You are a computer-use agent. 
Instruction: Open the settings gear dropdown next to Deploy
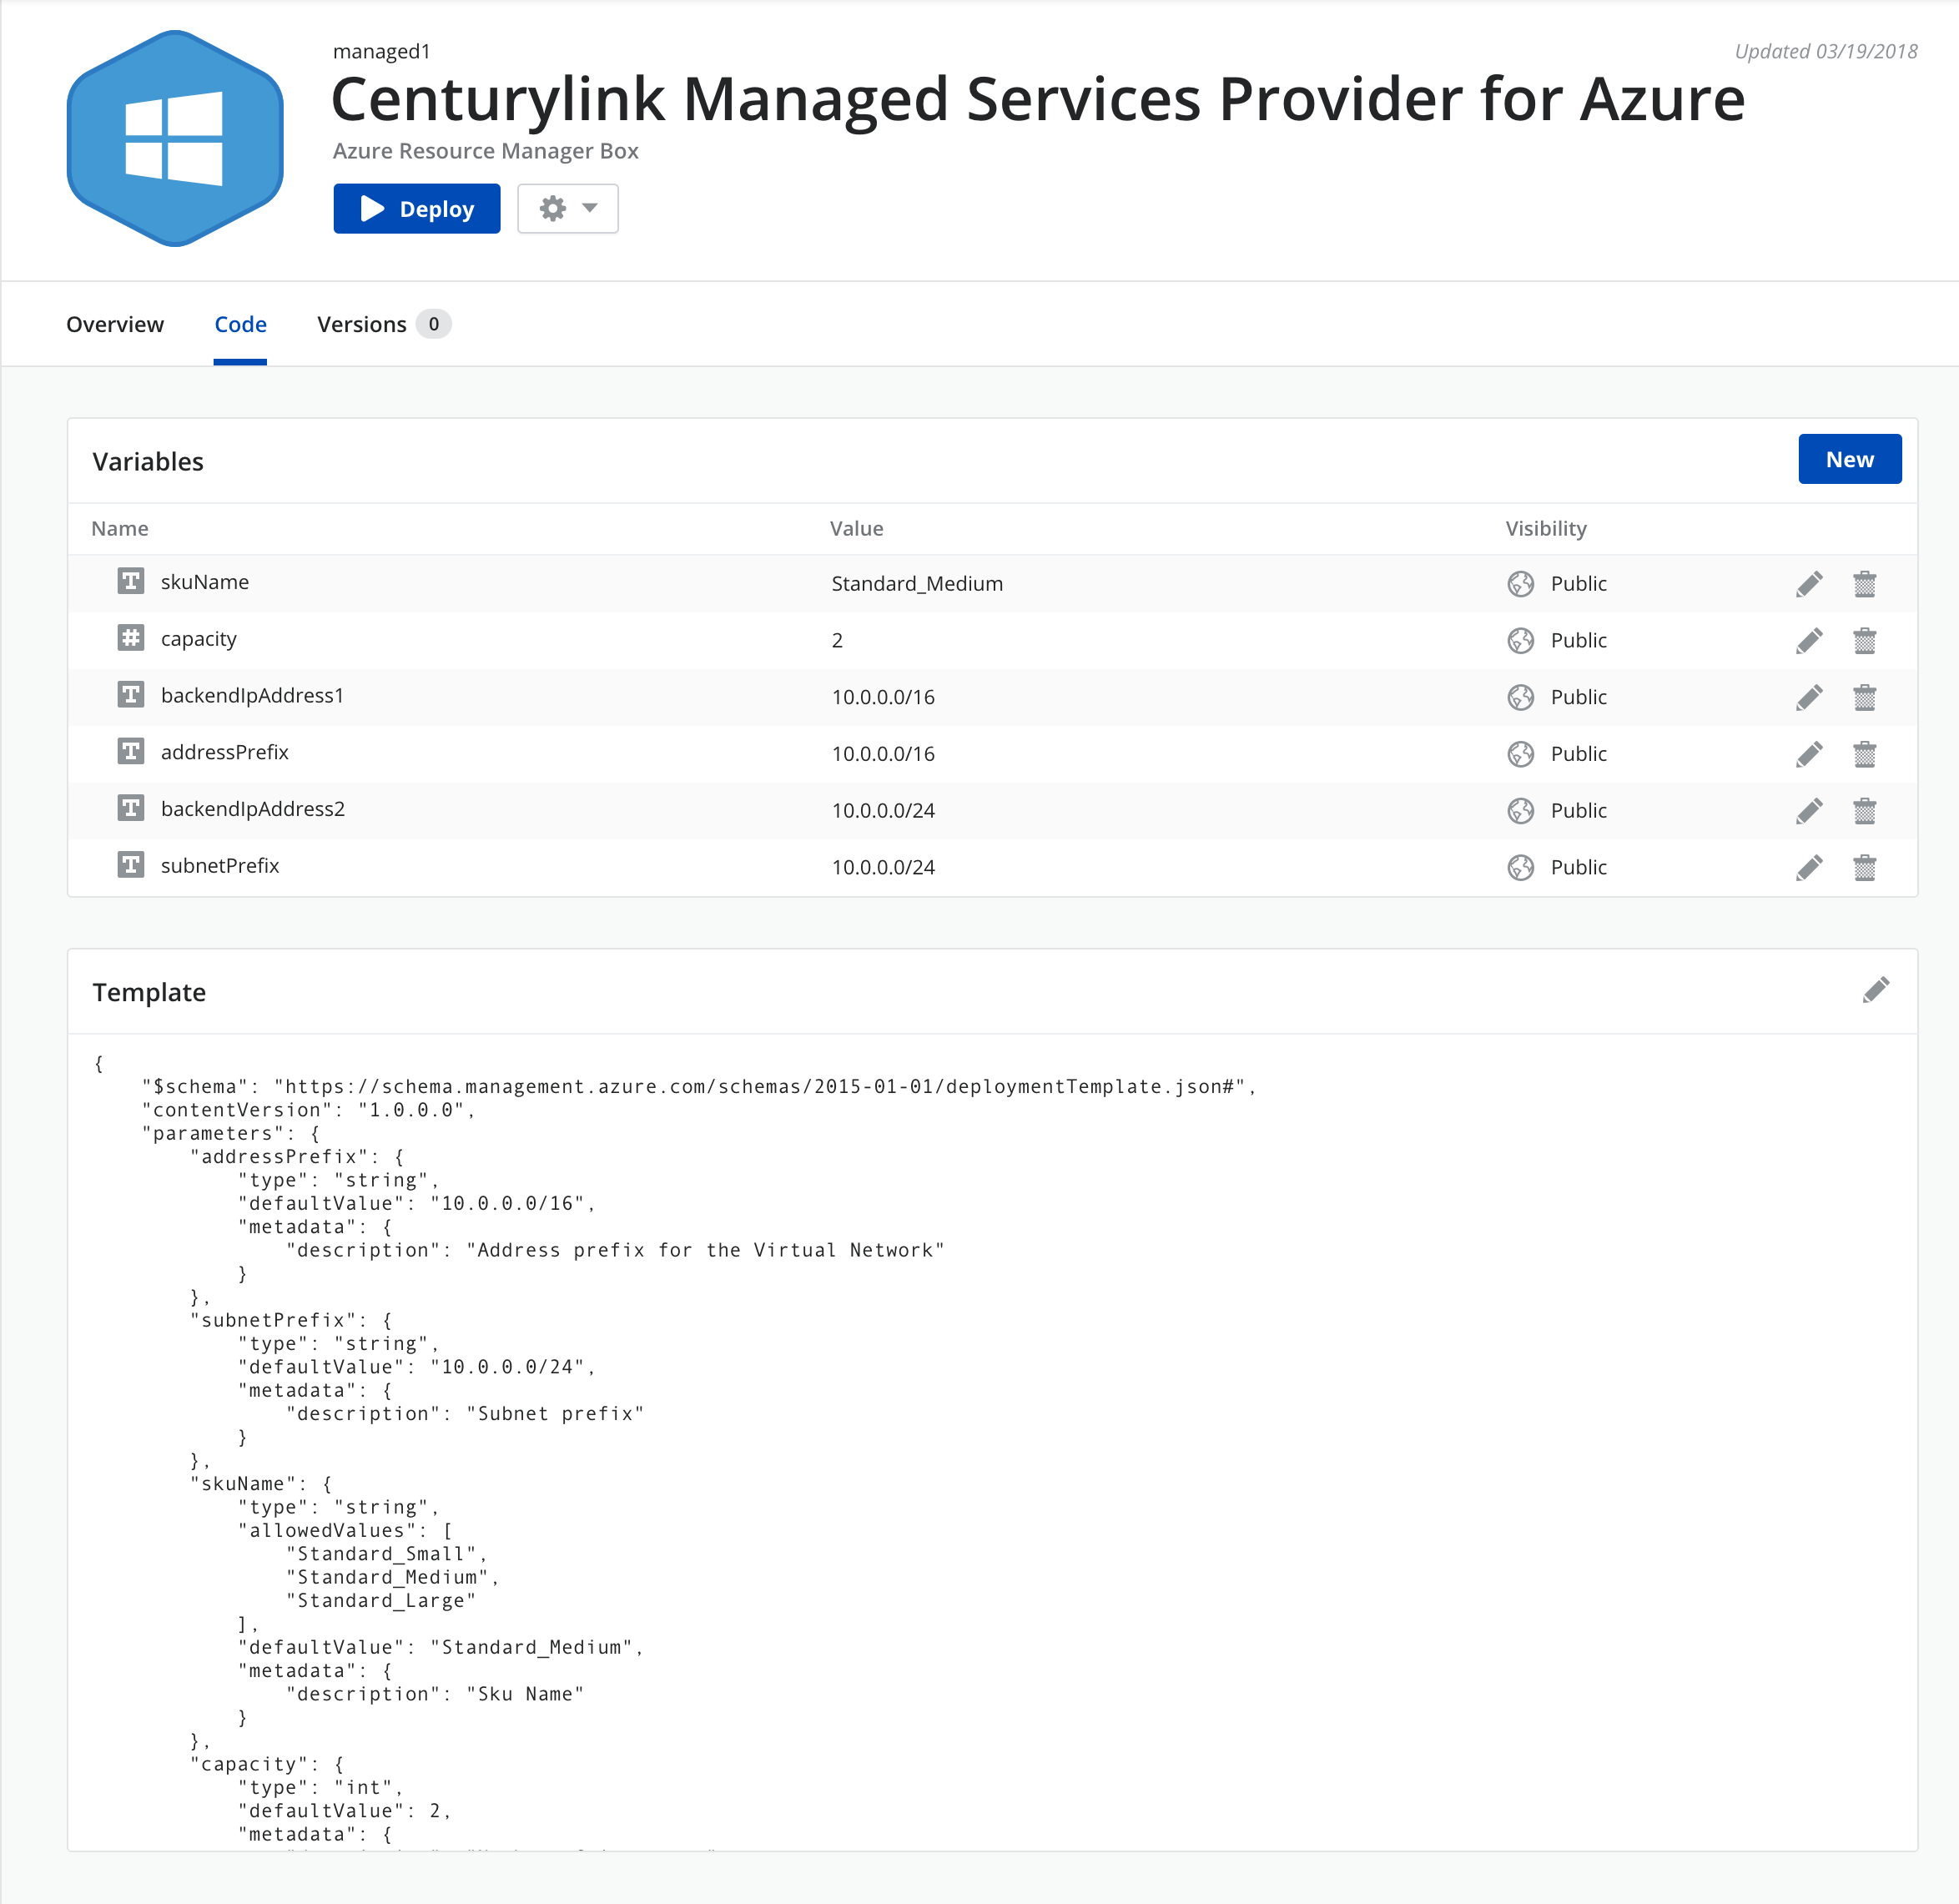tap(565, 208)
